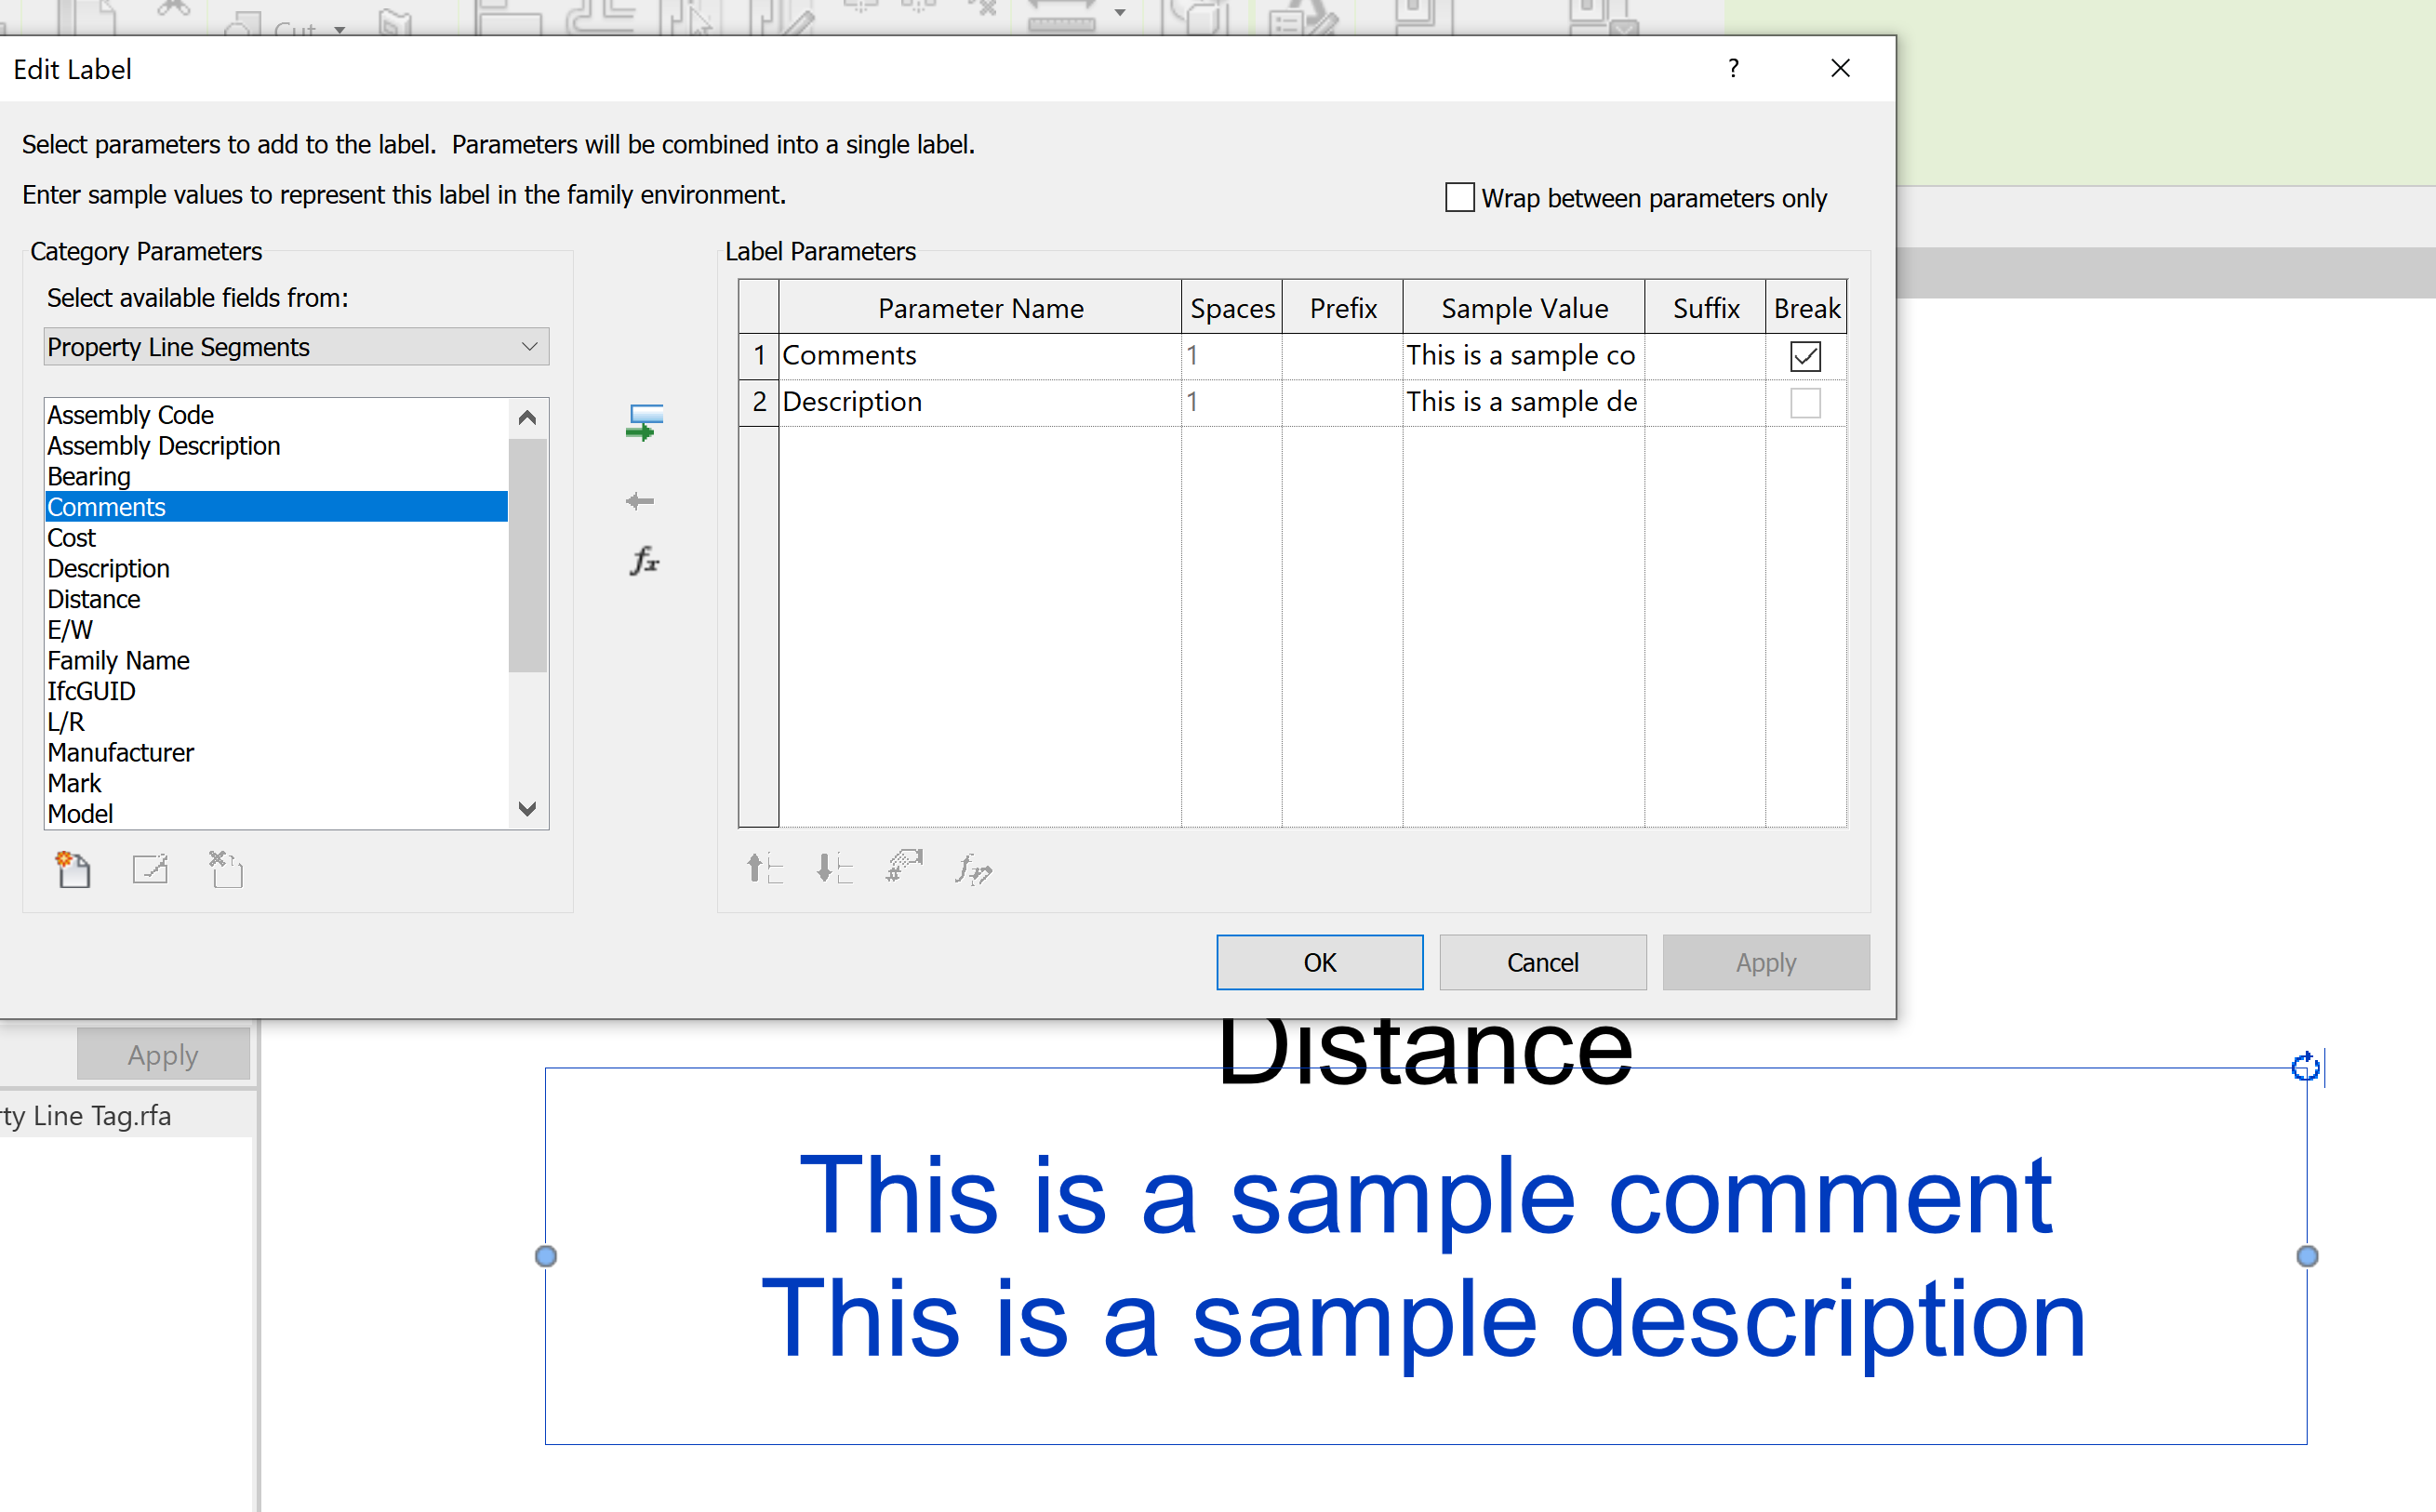The width and height of the screenshot is (2436, 1512).
Task: Edit parameter's units format
Action: (644, 562)
